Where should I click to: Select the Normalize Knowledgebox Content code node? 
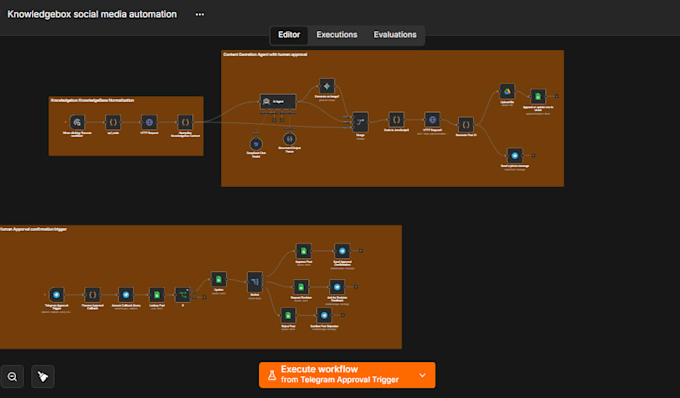[185, 122]
